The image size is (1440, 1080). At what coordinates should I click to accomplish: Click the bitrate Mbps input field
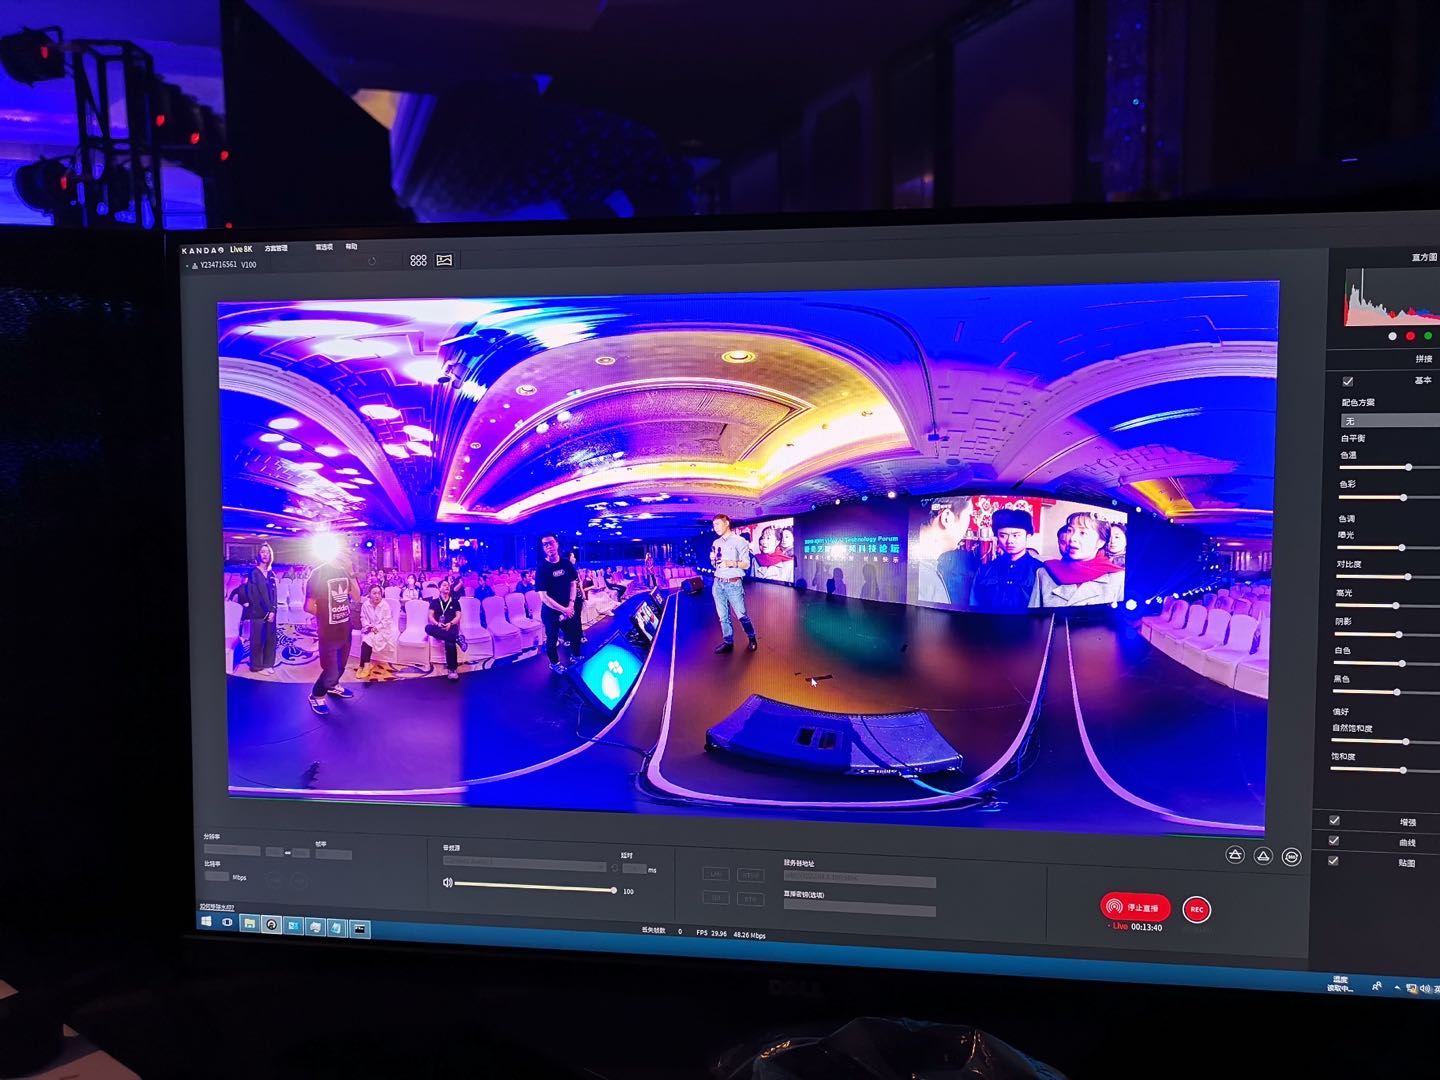217,876
